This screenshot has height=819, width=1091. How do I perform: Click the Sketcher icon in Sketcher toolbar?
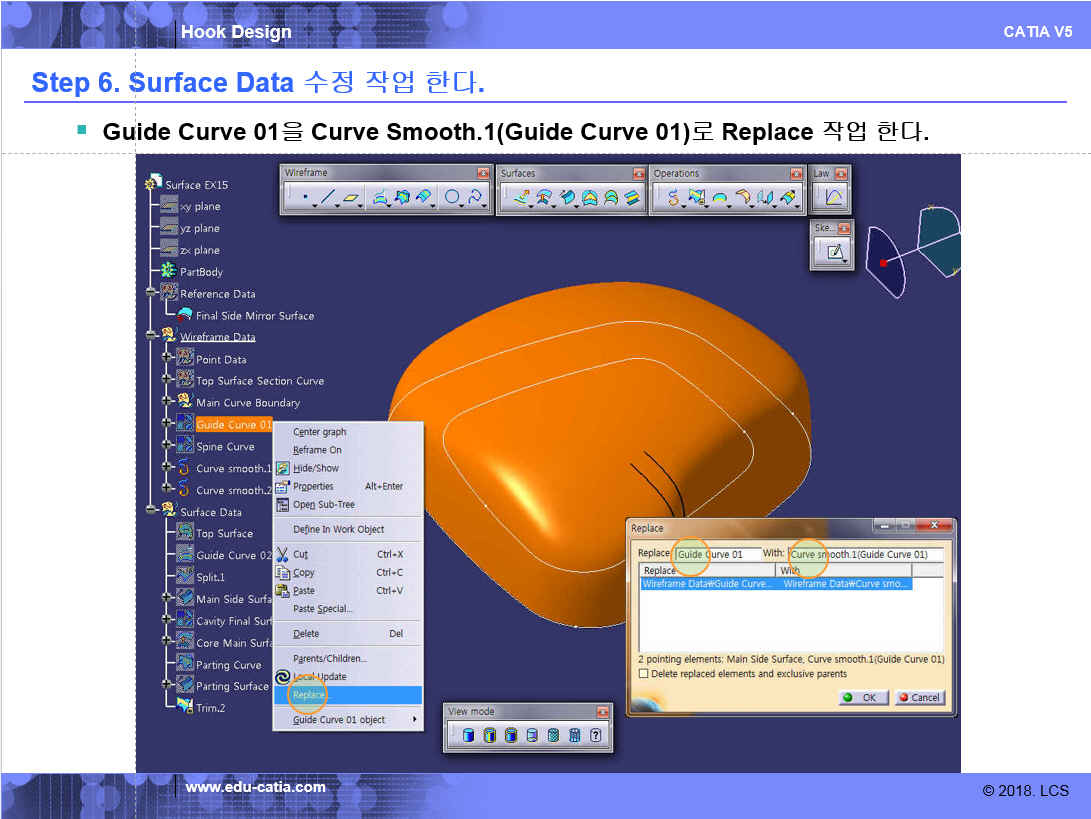832,252
